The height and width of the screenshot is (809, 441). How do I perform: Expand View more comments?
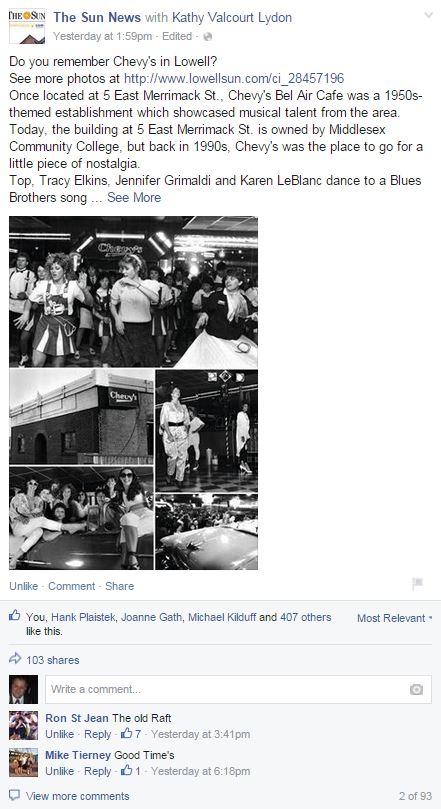click(77, 796)
